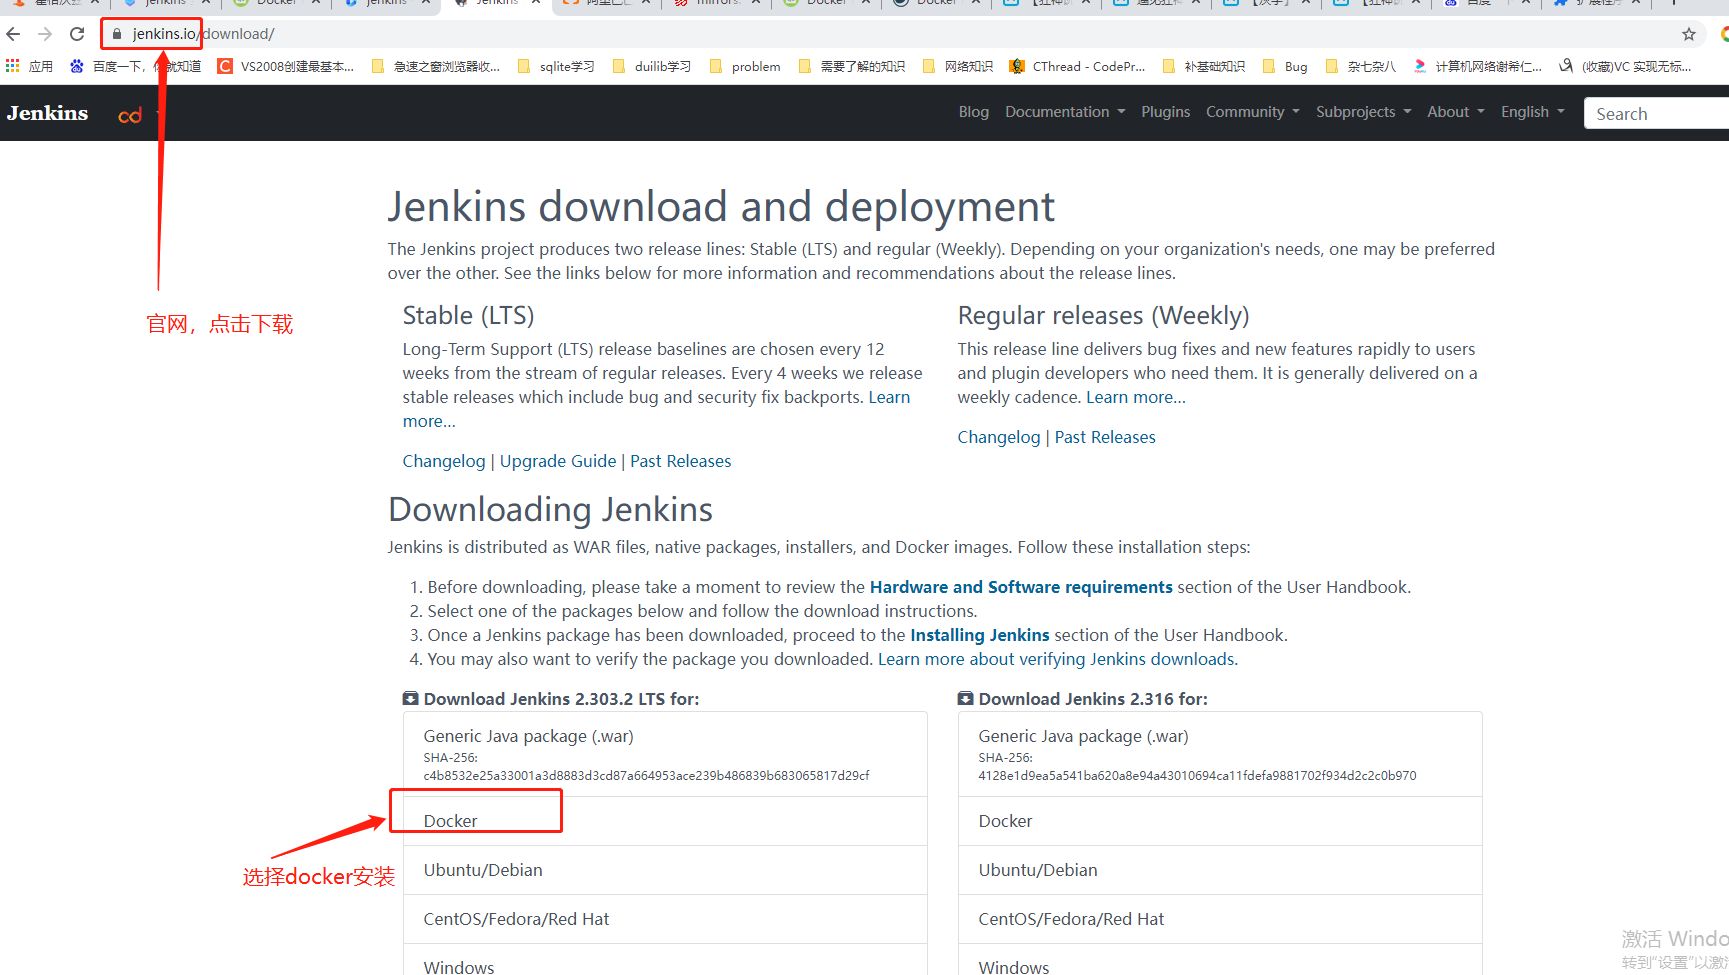This screenshot has width=1729, height=975.
Task: Open the English language dropdown
Action: [x=1533, y=112]
